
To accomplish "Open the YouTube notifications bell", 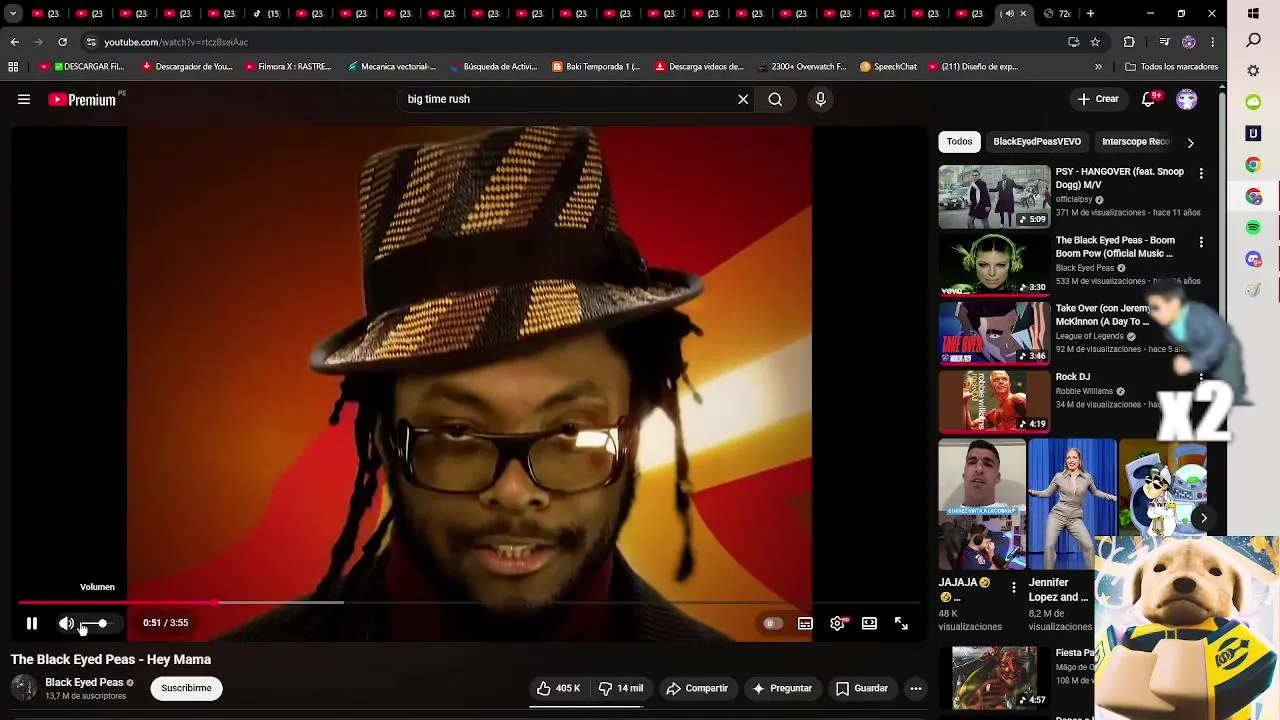I will (1149, 99).
